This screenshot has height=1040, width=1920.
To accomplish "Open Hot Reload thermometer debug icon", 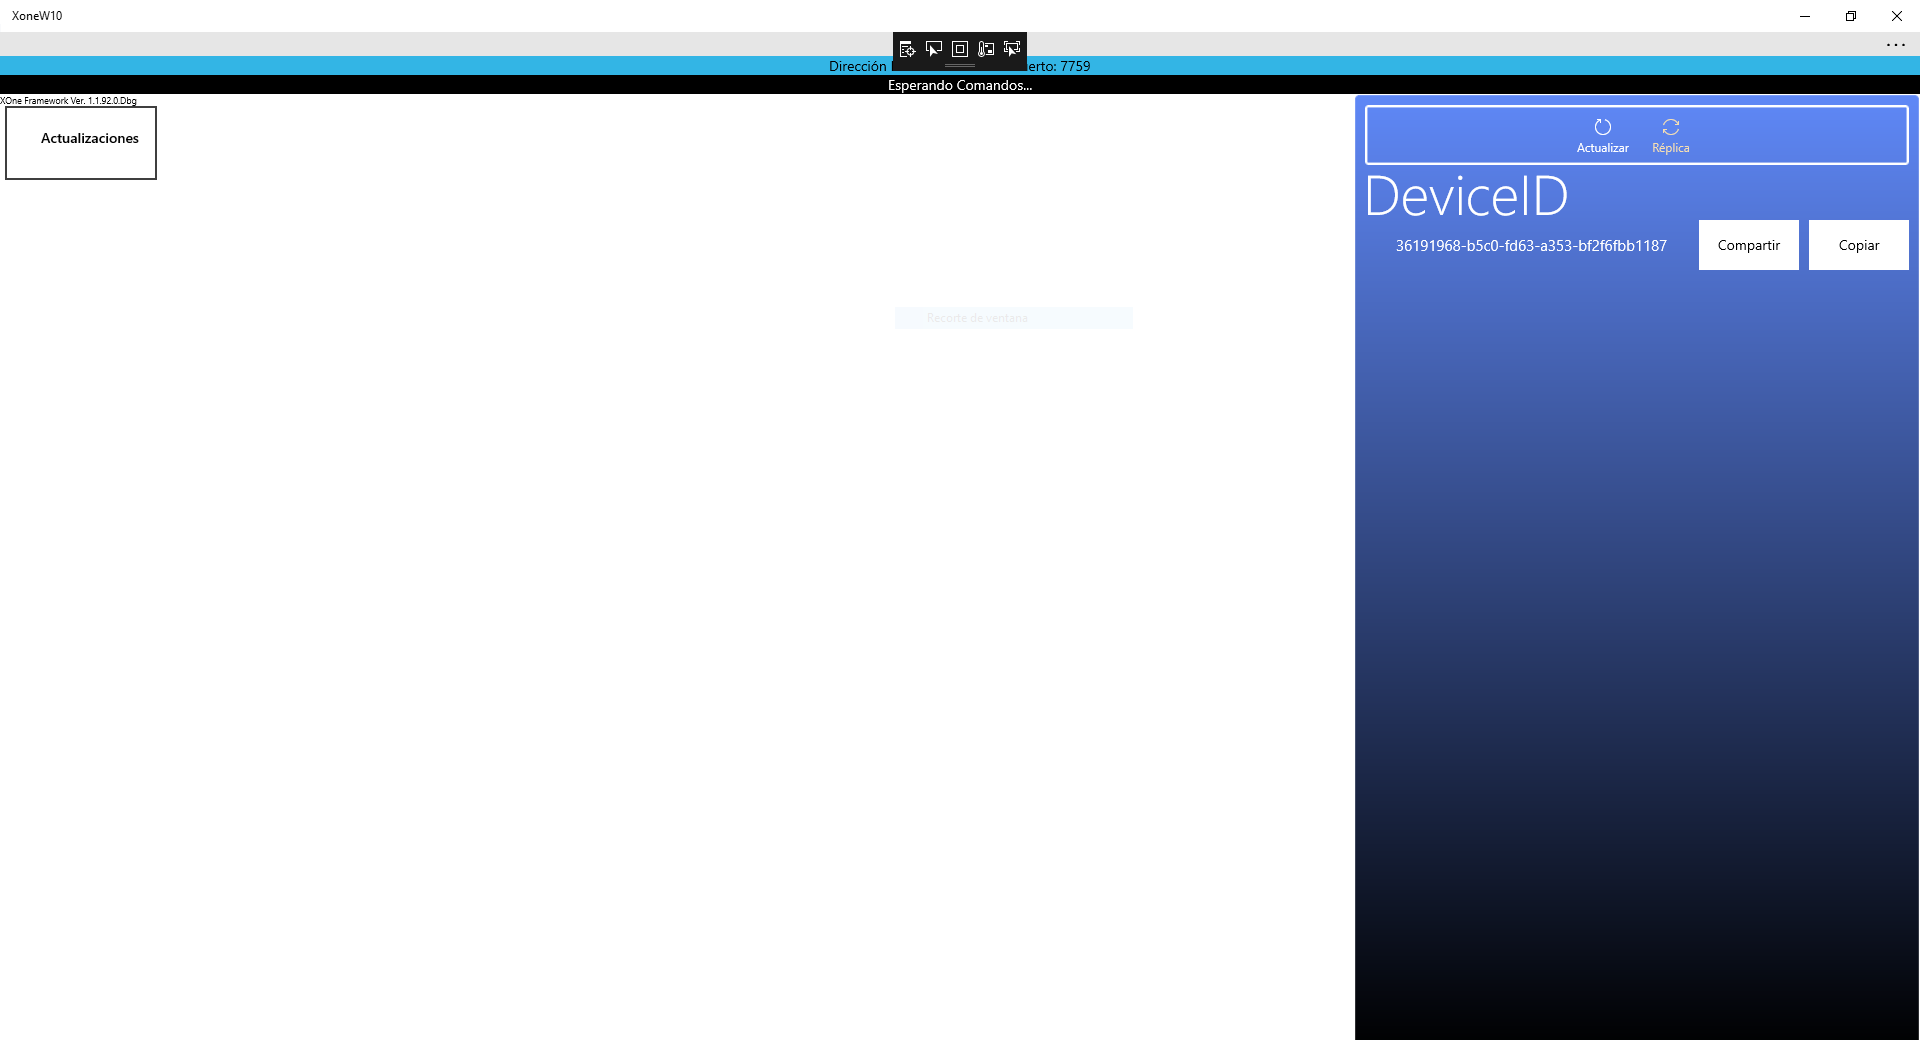I will point(986,49).
